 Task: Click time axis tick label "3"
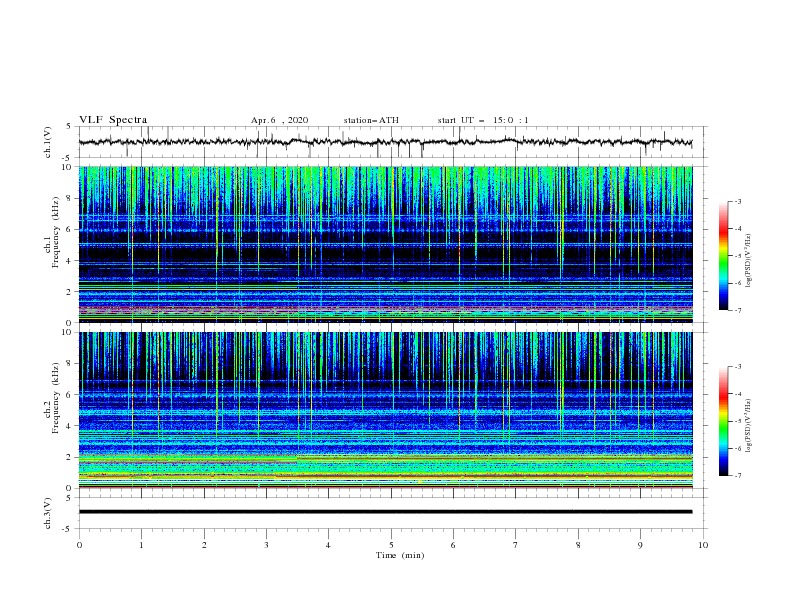(x=266, y=545)
